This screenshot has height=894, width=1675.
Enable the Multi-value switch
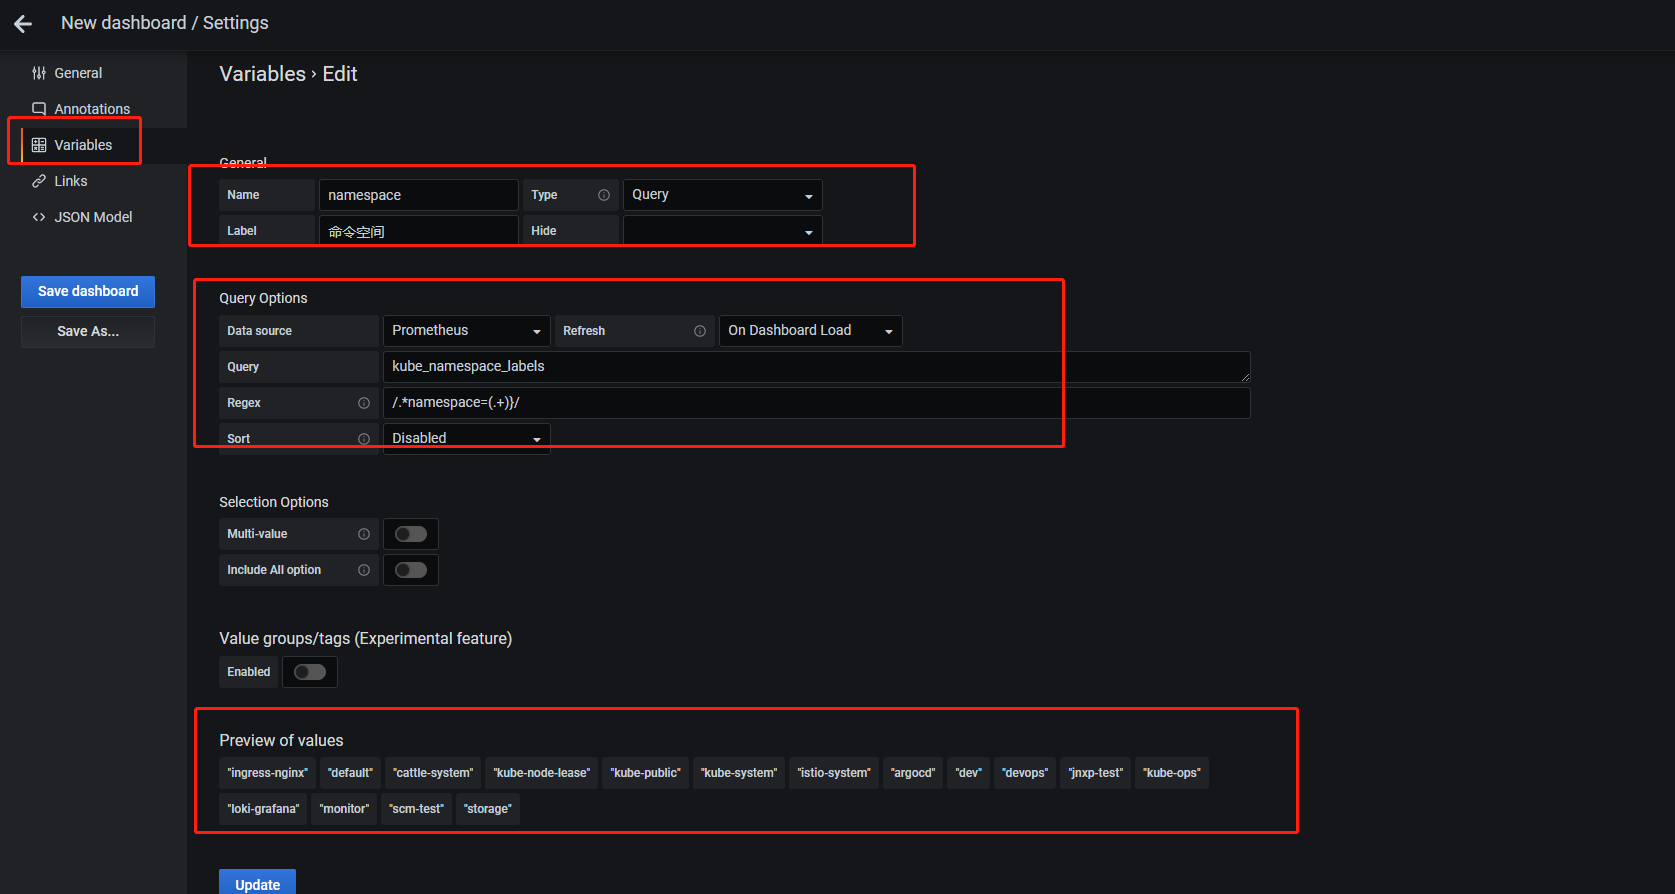point(411,534)
